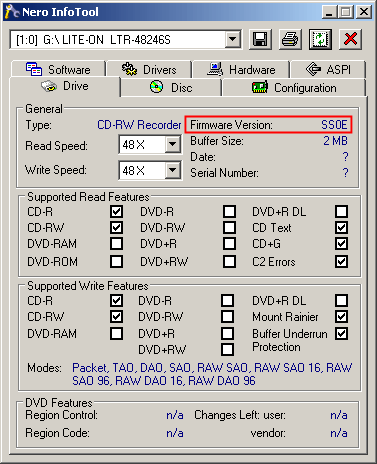Click the Read Speed 48X value field

coord(142,144)
